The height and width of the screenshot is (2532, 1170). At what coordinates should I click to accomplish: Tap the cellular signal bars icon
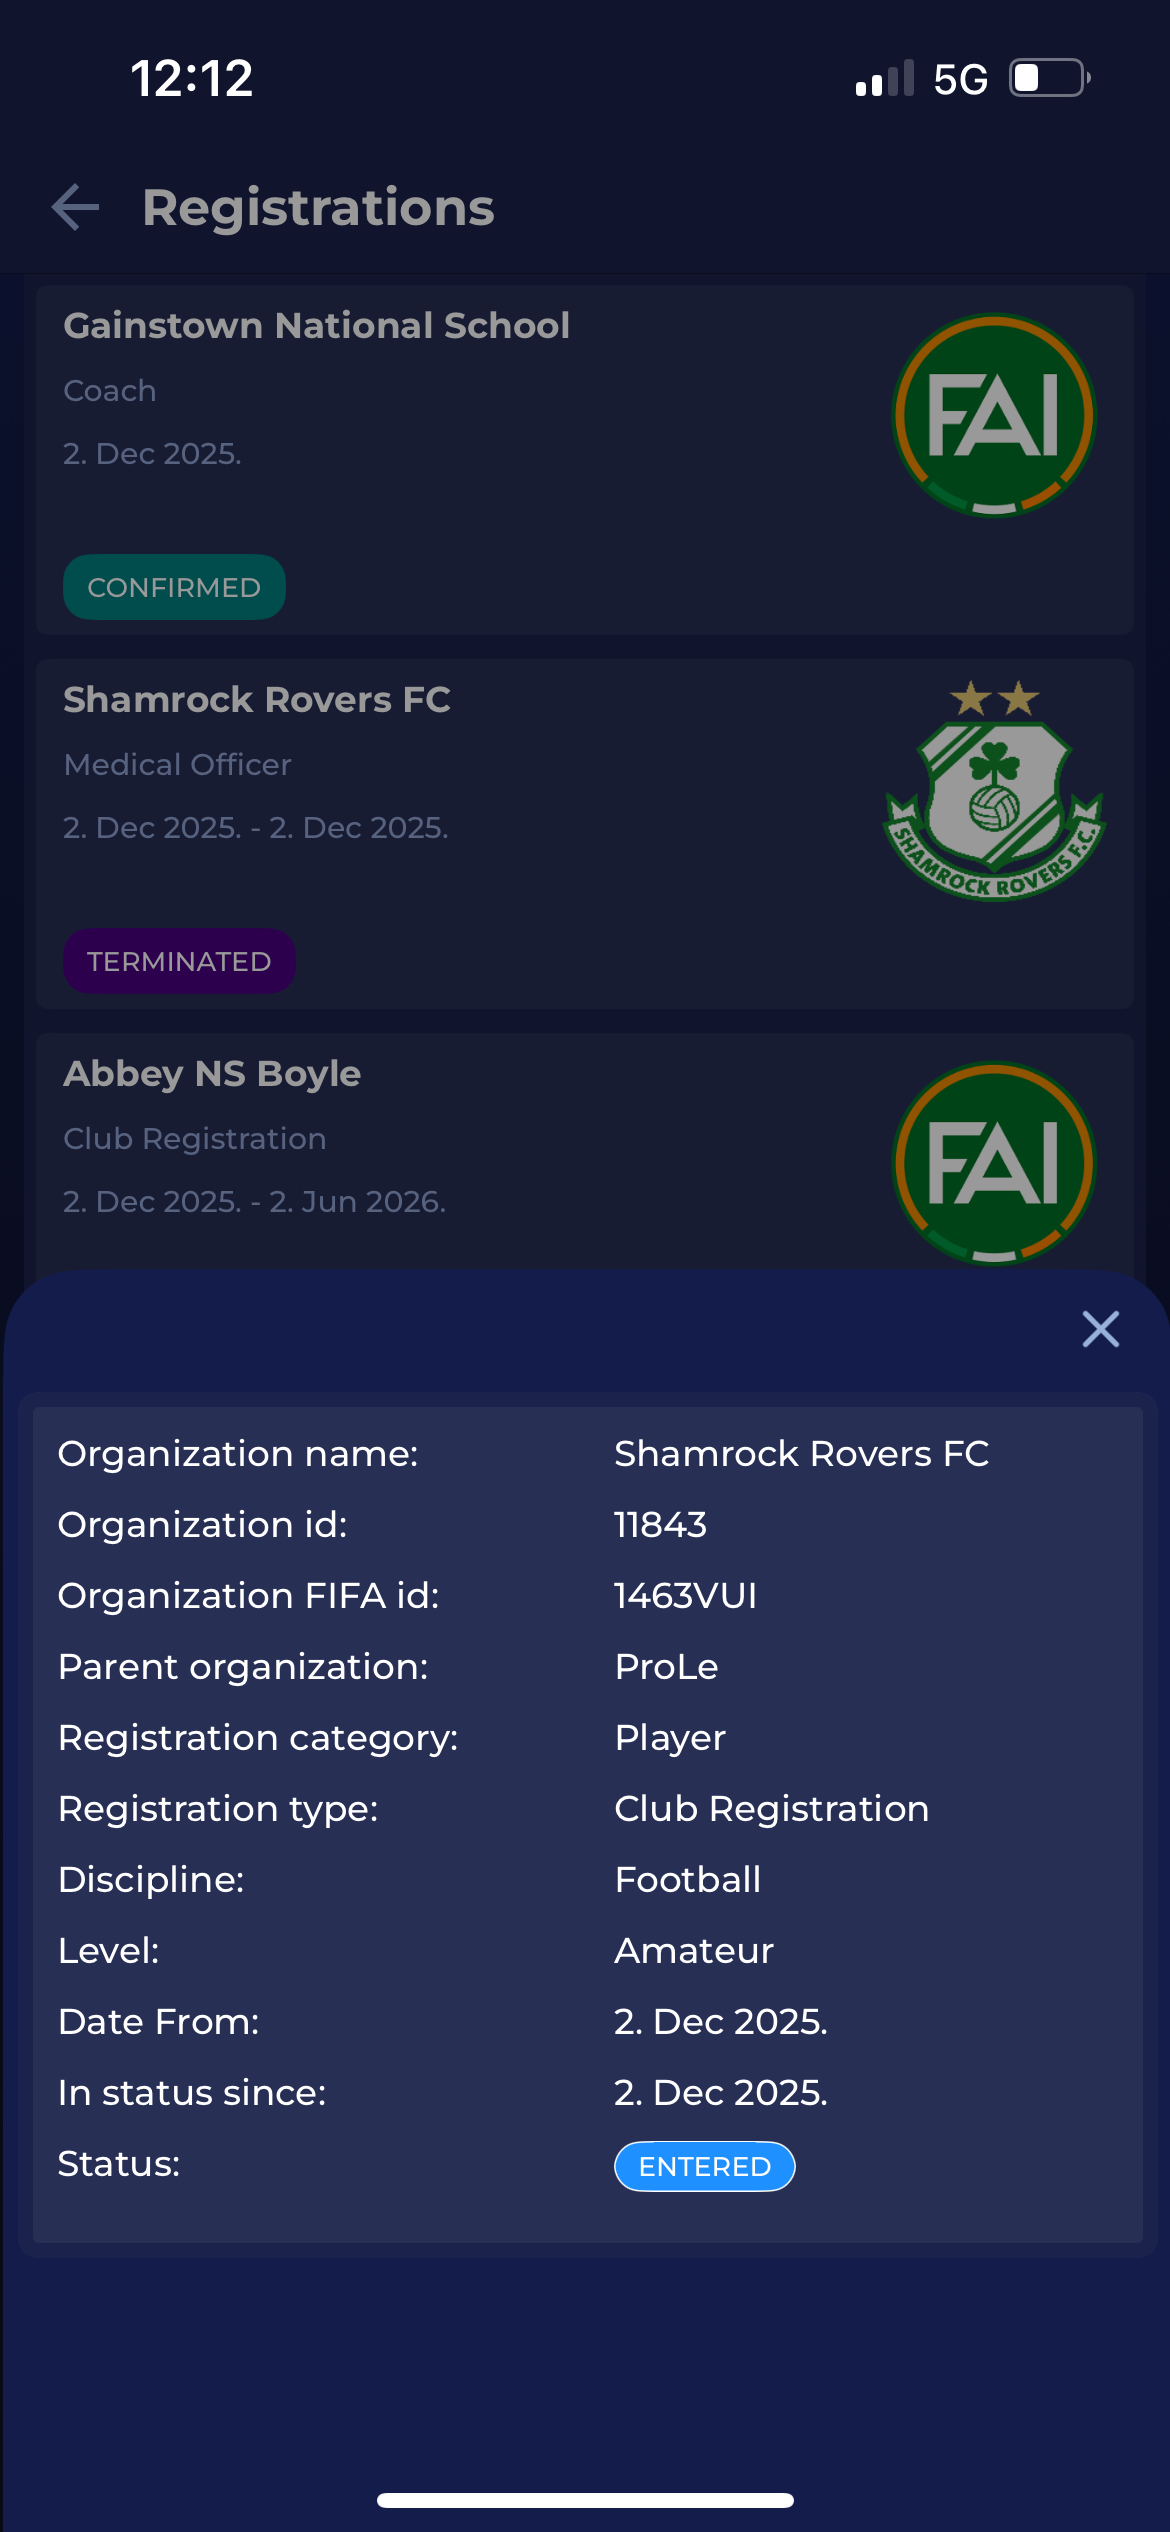click(885, 79)
